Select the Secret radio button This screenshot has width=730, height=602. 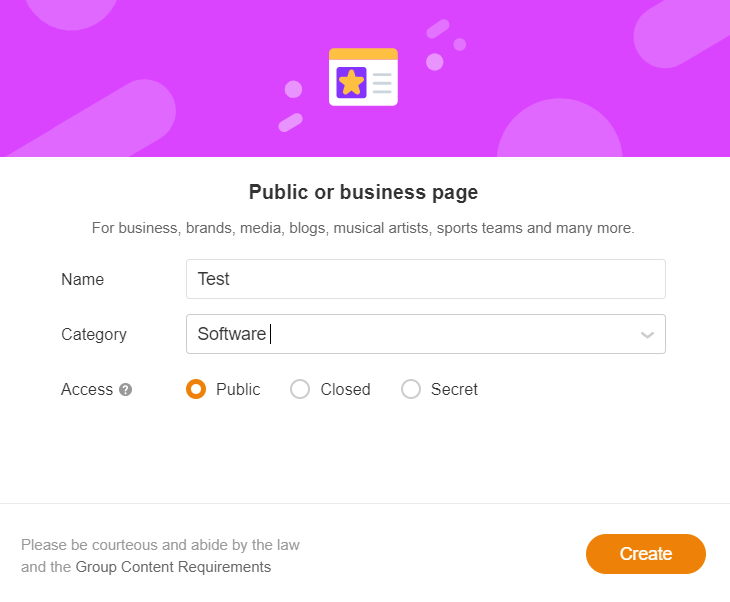(x=411, y=389)
